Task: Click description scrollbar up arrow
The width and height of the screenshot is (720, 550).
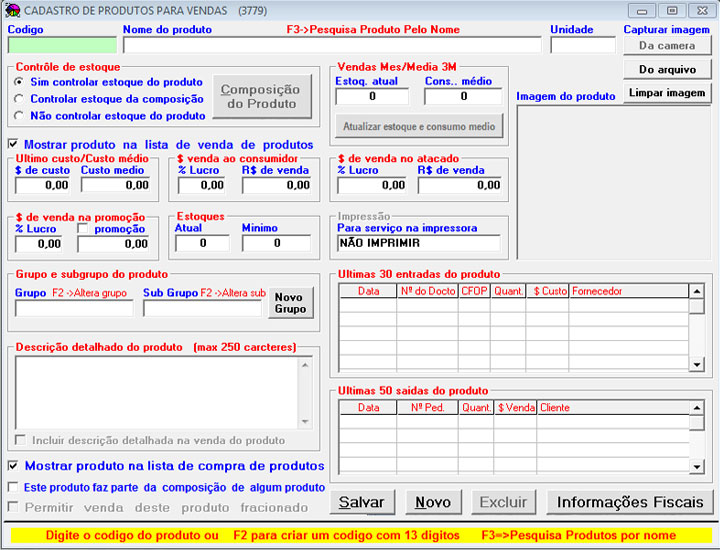Action: (305, 365)
